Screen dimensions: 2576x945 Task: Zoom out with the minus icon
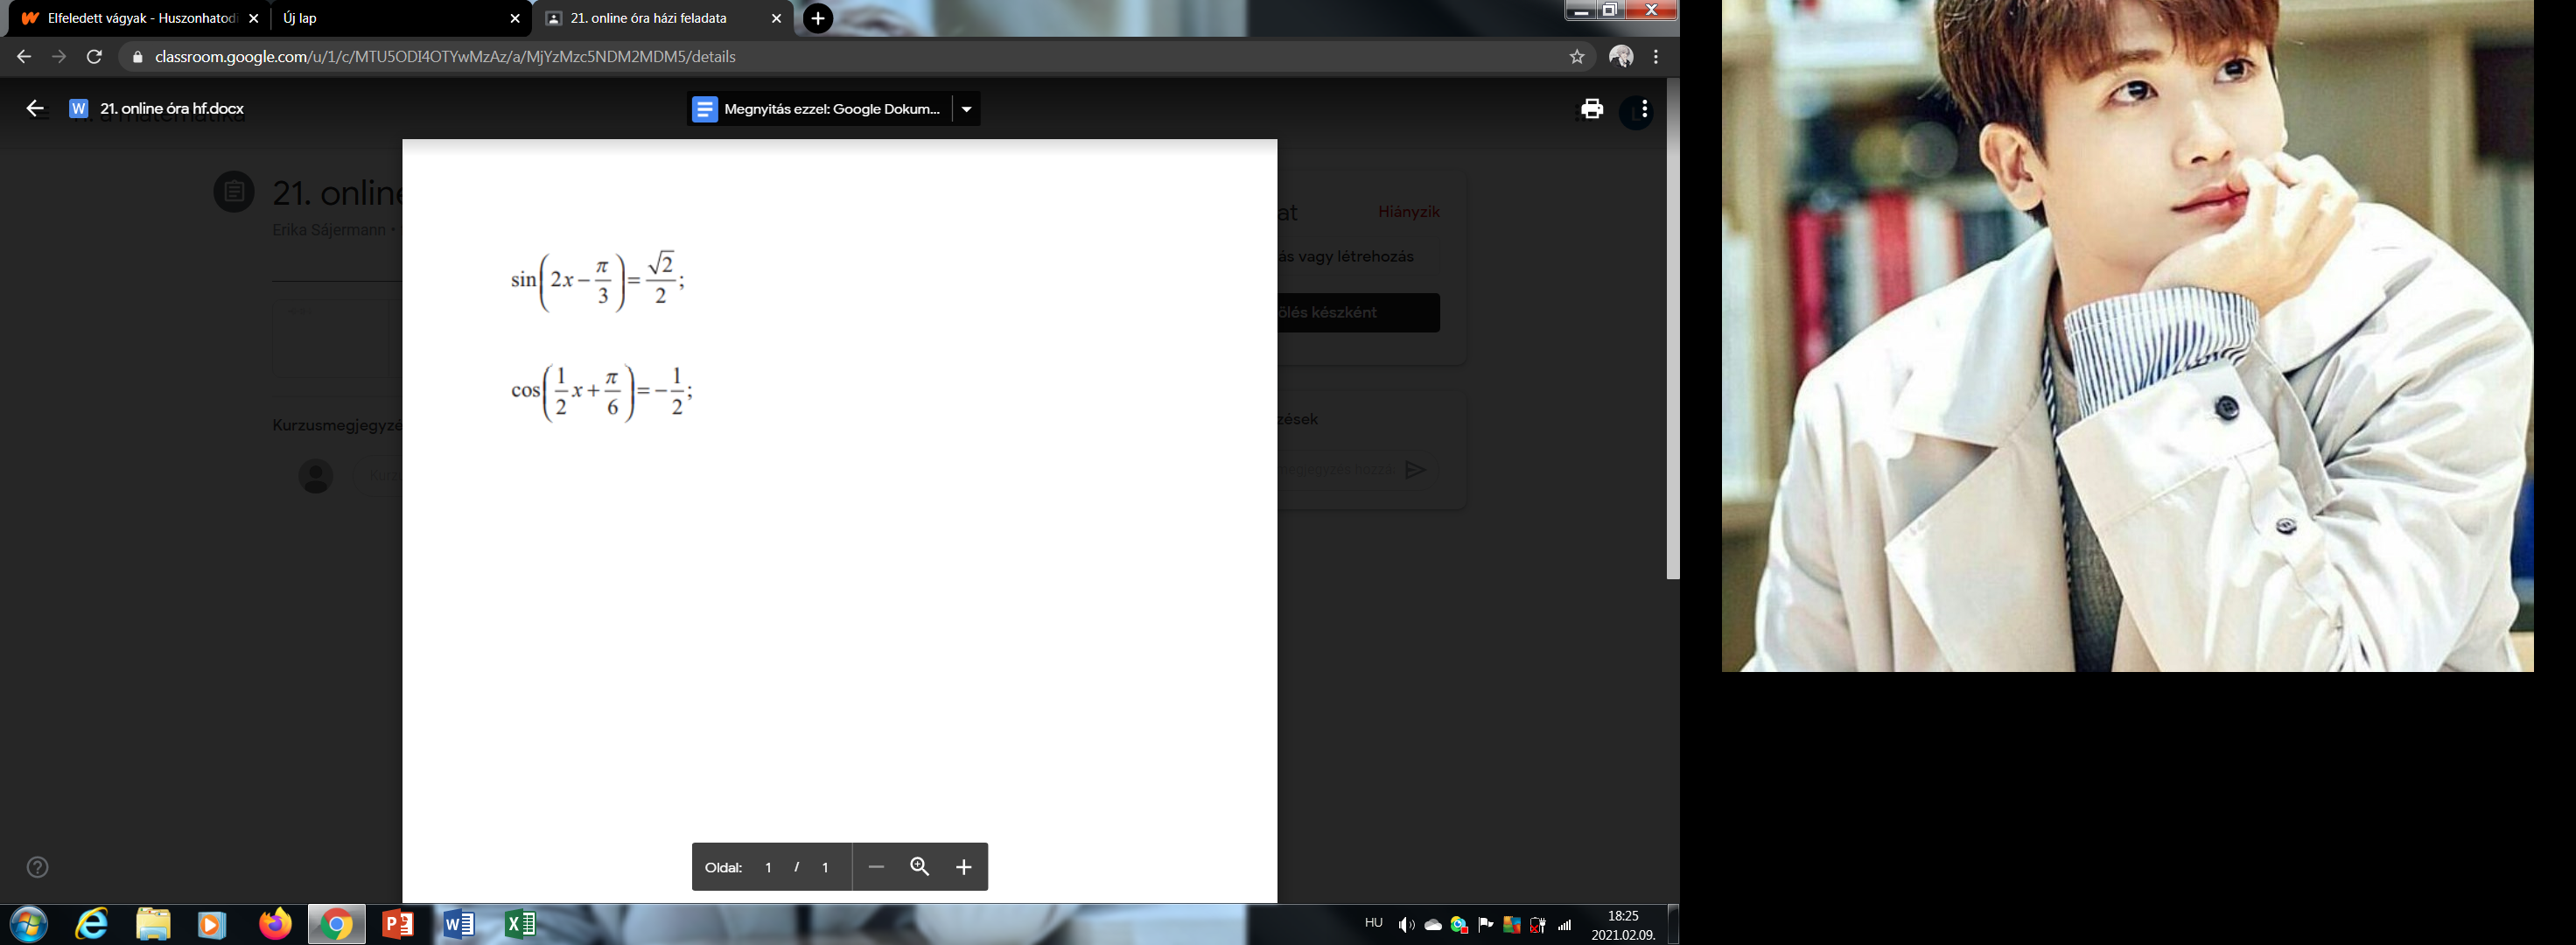[876, 867]
